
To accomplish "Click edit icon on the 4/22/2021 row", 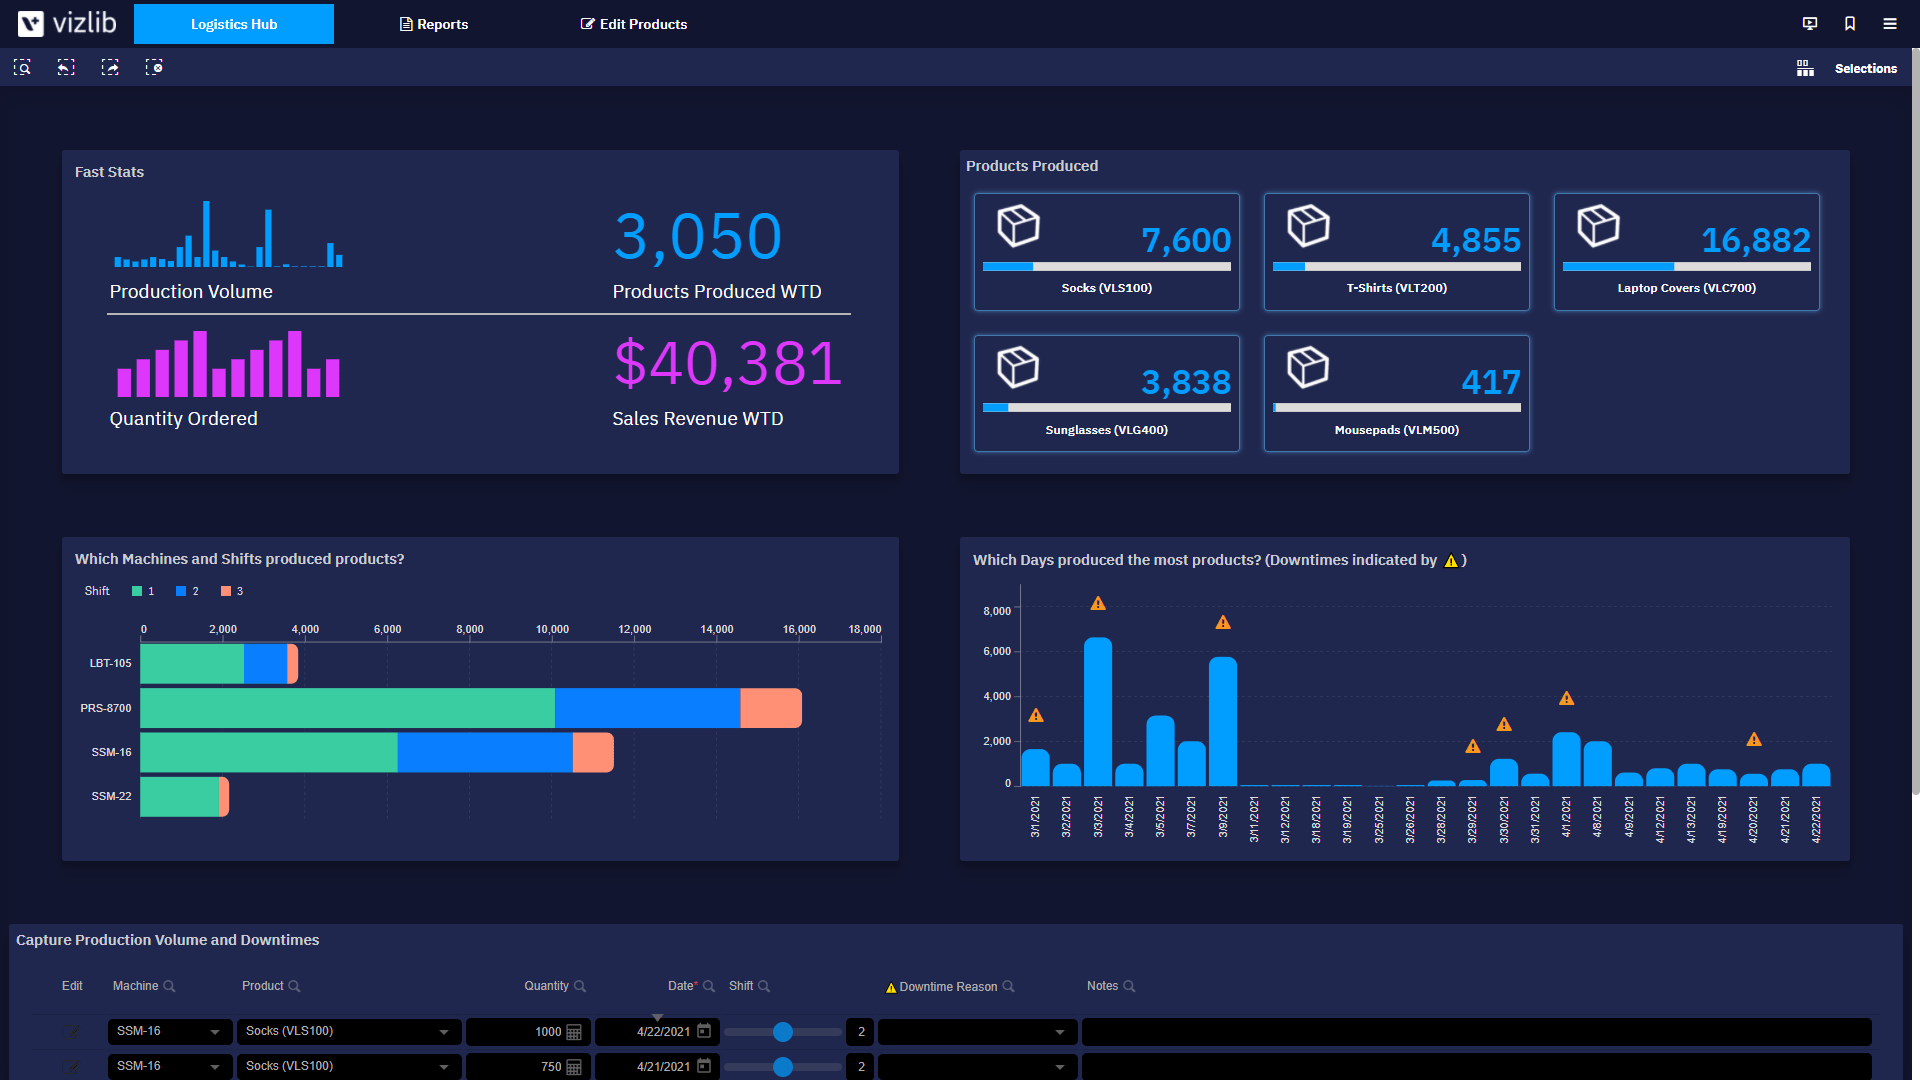I will pos(71,1032).
